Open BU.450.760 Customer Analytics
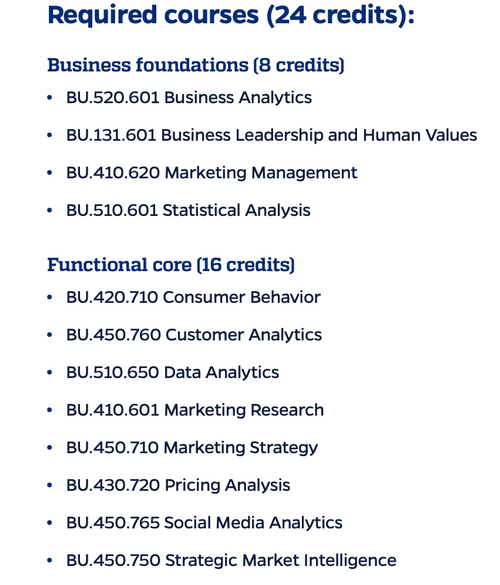This screenshot has width=500, height=585. coord(194,335)
